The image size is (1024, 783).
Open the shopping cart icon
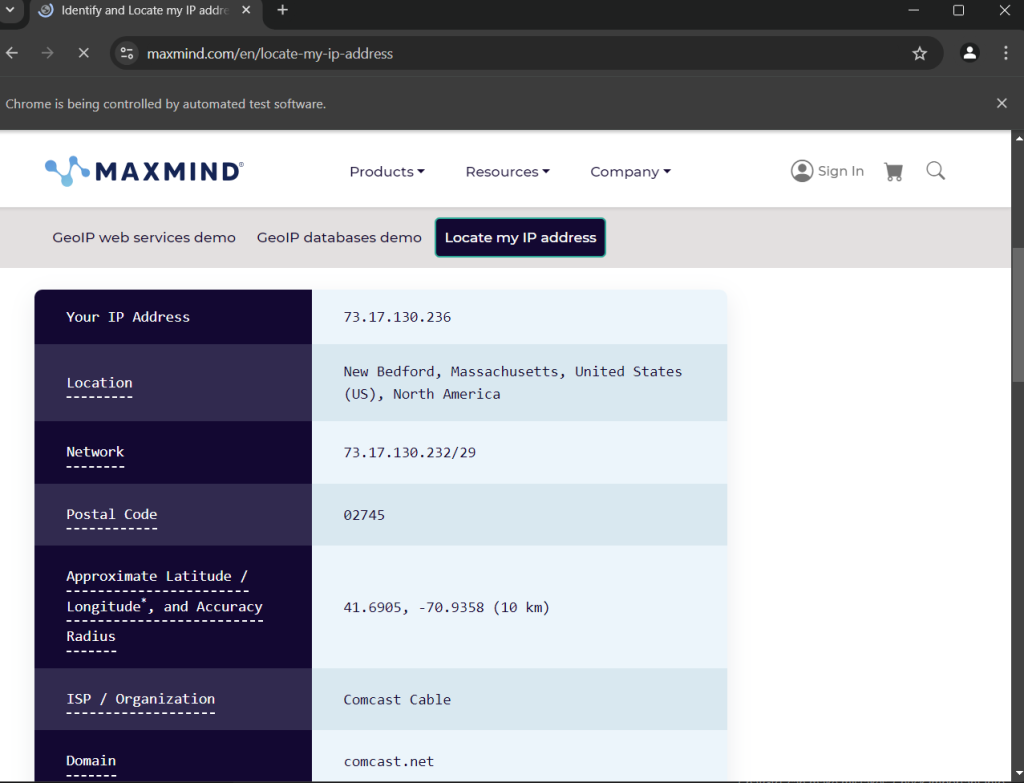[893, 172]
